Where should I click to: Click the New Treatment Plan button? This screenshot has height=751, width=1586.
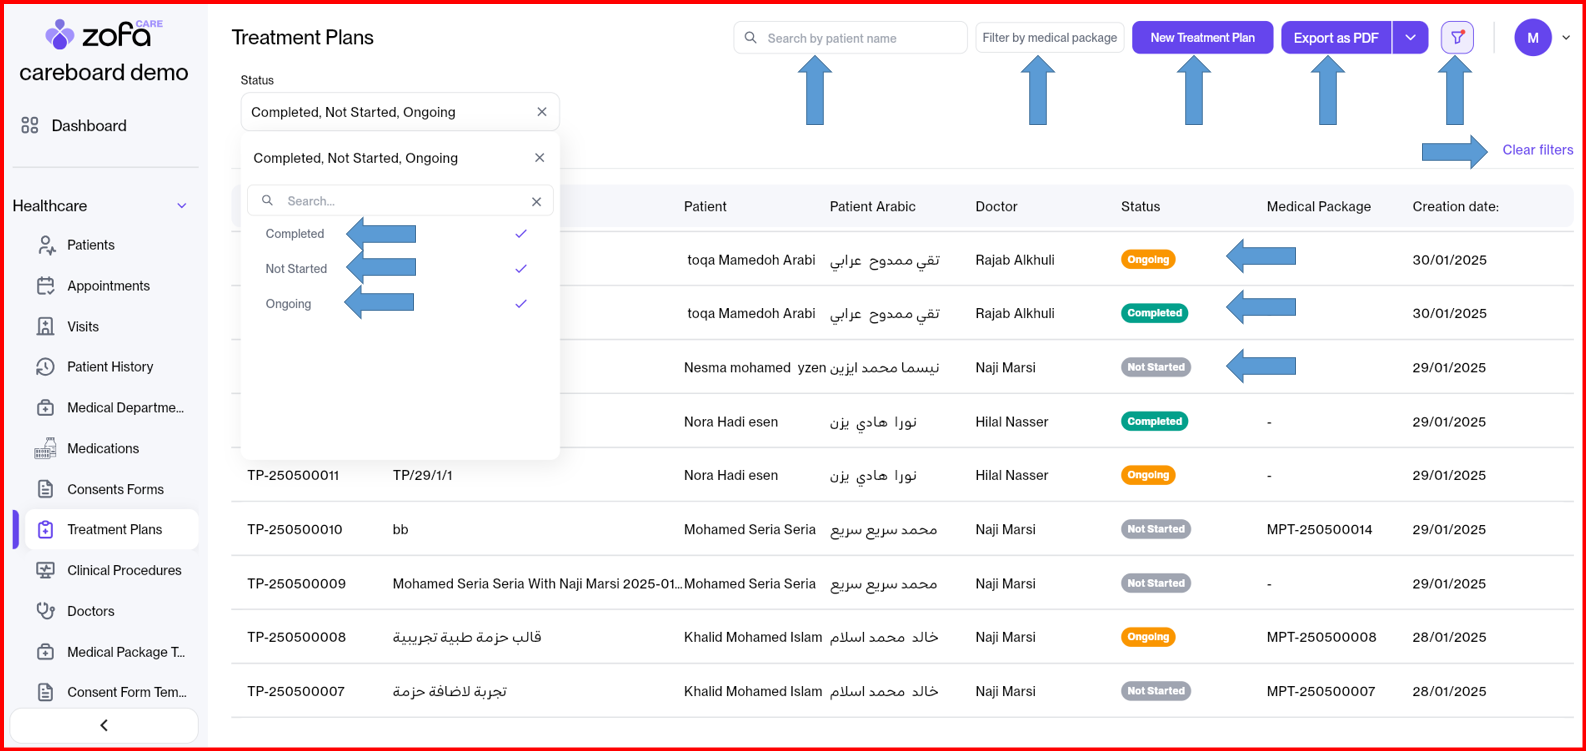pyautogui.click(x=1202, y=38)
